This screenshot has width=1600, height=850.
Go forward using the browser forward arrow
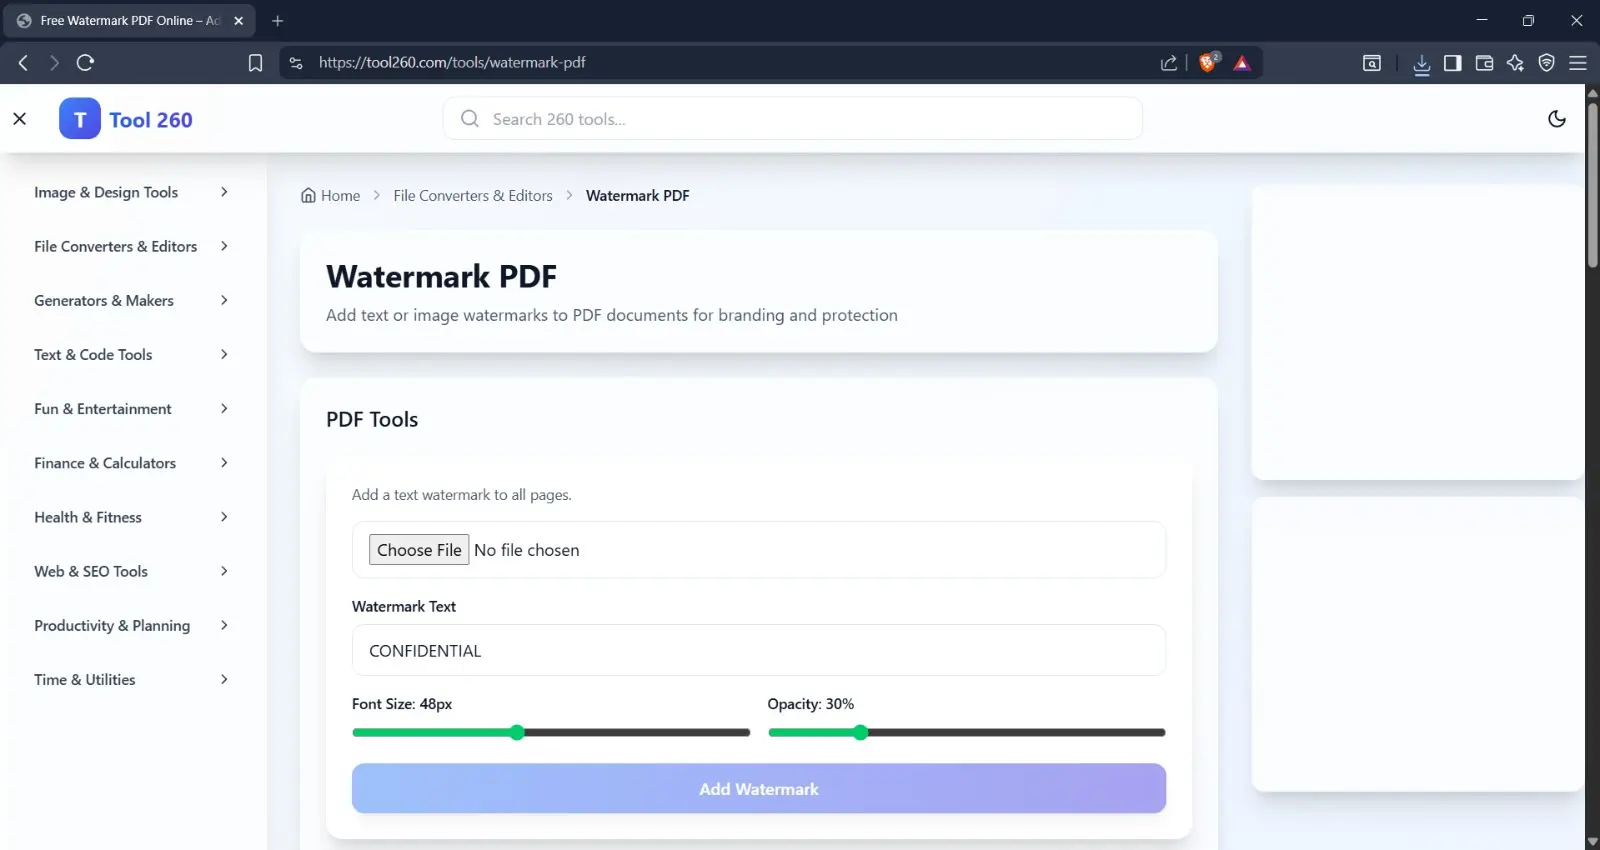pyautogui.click(x=54, y=63)
